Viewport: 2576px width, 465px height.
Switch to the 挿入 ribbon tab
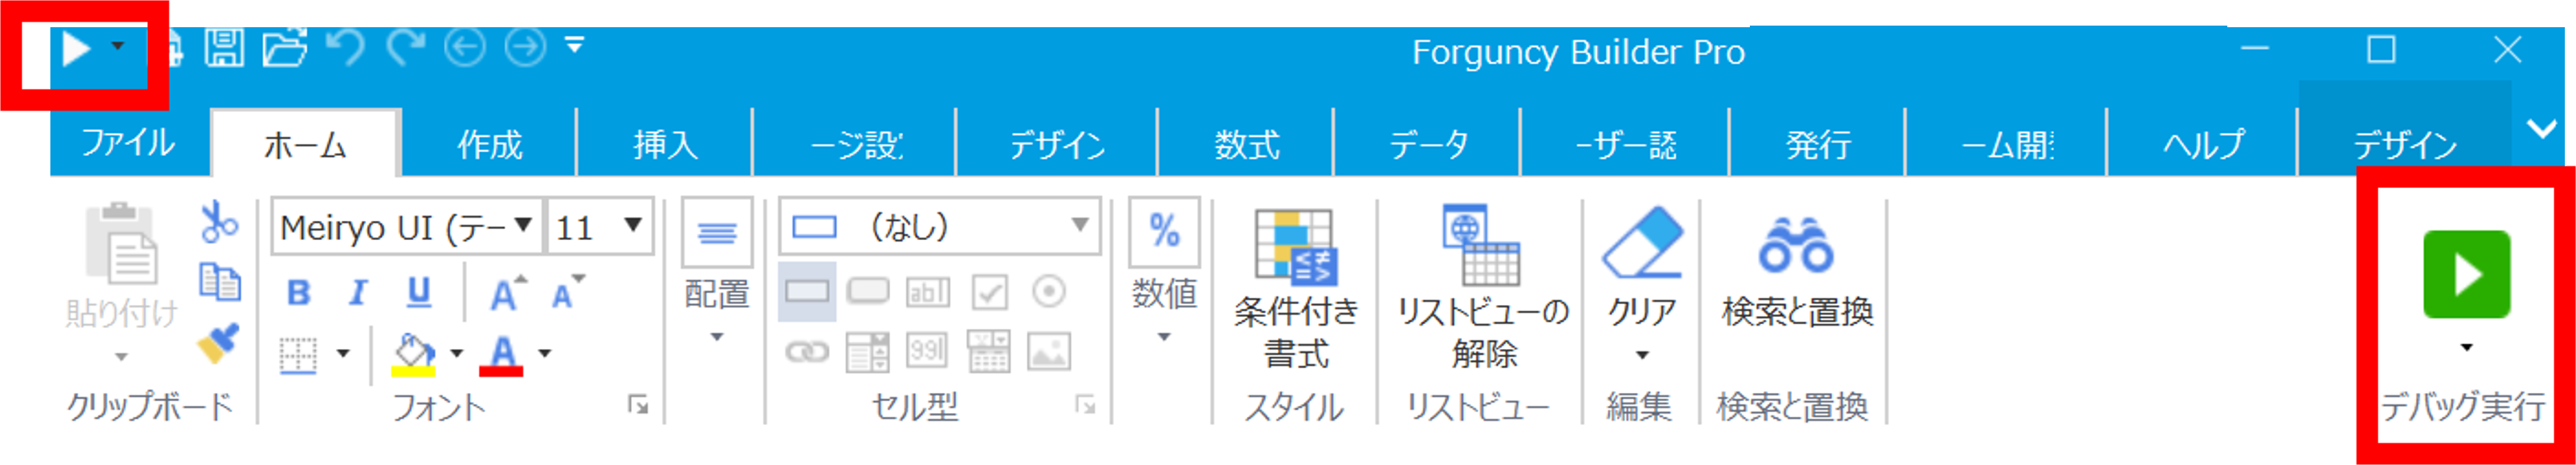[x=665, y=145]
